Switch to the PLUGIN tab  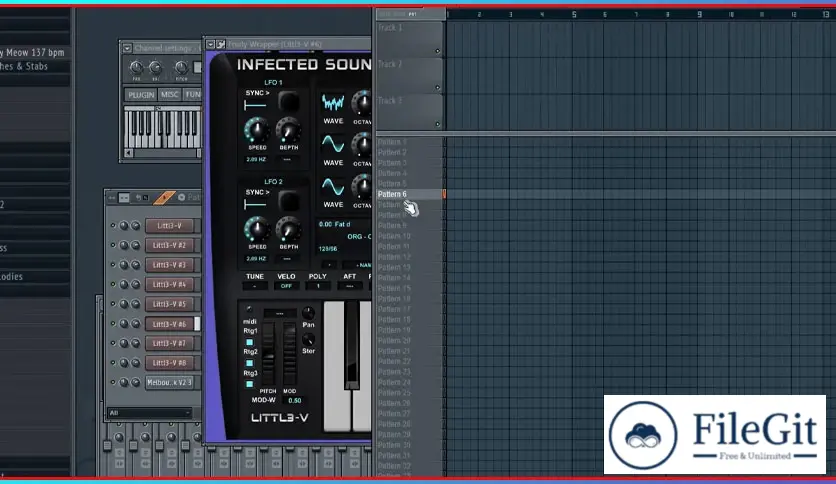point(141,95)
